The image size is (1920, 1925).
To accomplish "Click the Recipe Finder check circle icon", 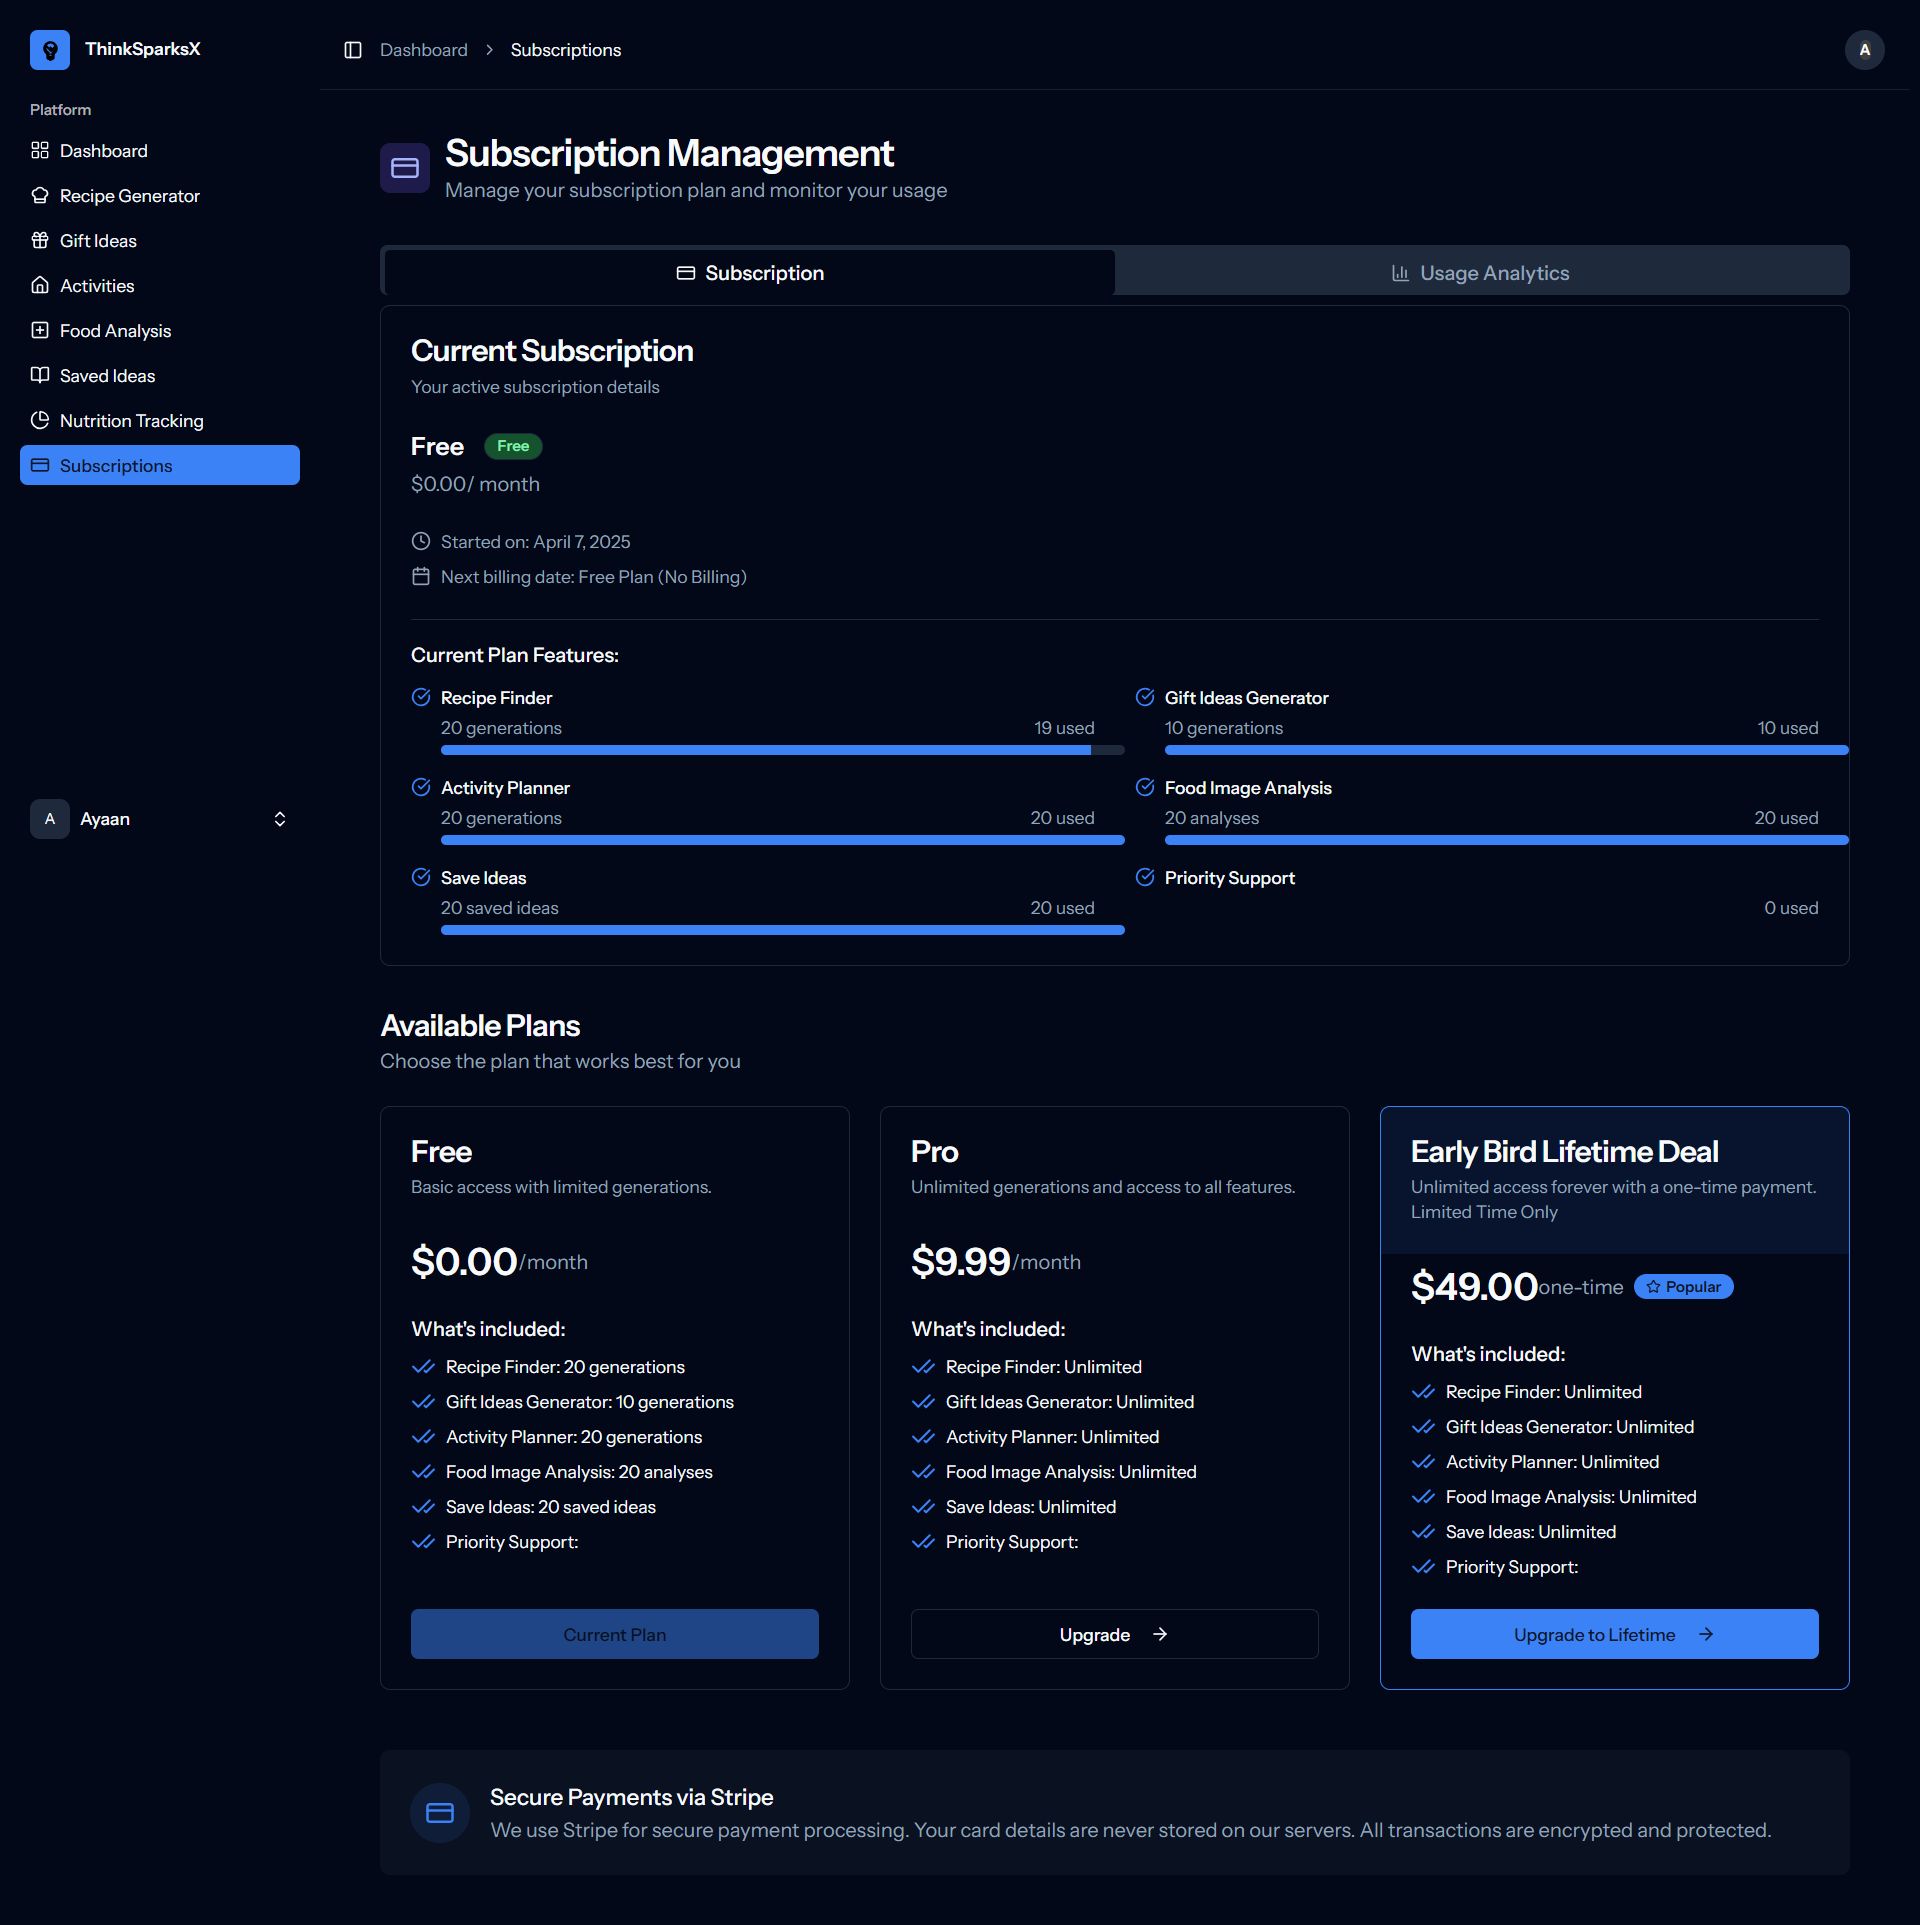I will 421,697.
